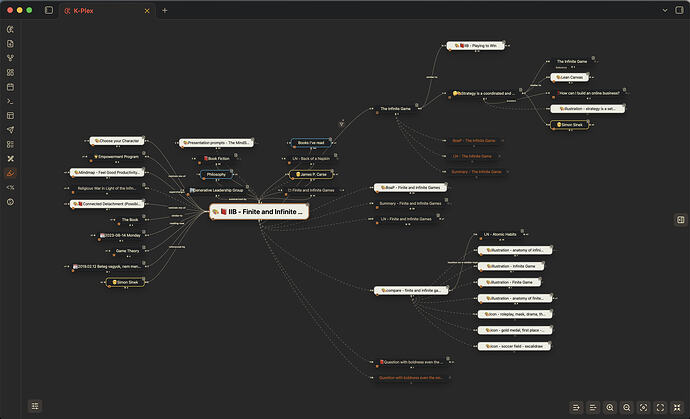690x419 pixels.
Task: Click the list-with-arrow icon in bottom toolbar
Action: point(576,408)
